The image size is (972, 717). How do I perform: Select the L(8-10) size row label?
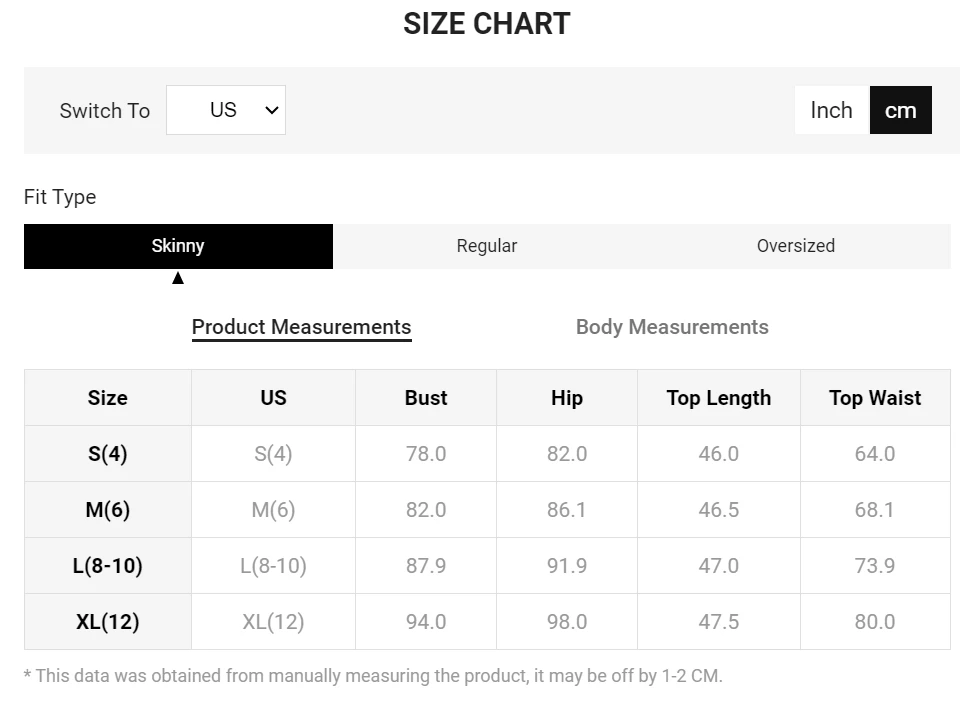point(108,566)
